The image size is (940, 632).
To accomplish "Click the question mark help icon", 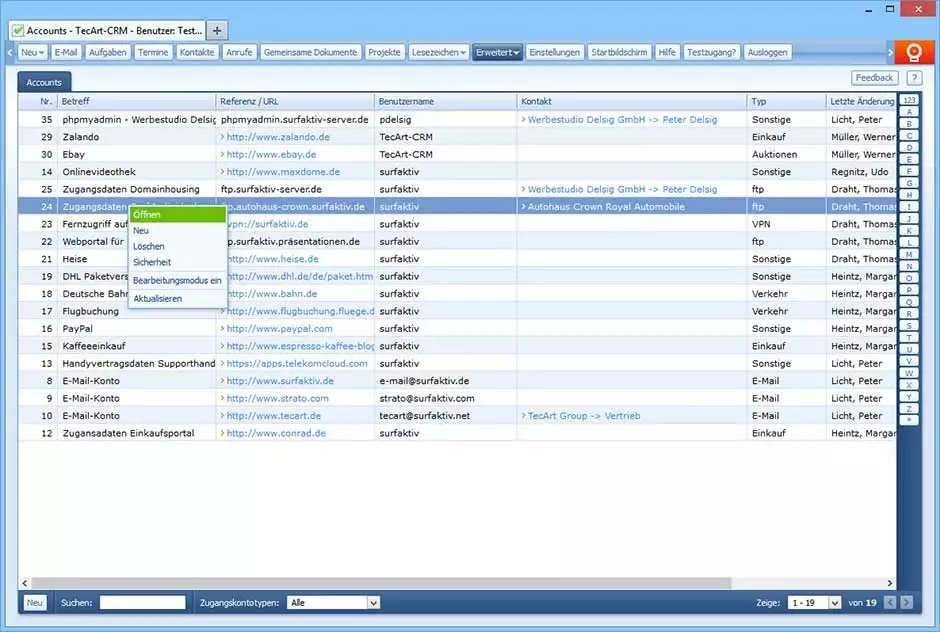I will (914, 78).
